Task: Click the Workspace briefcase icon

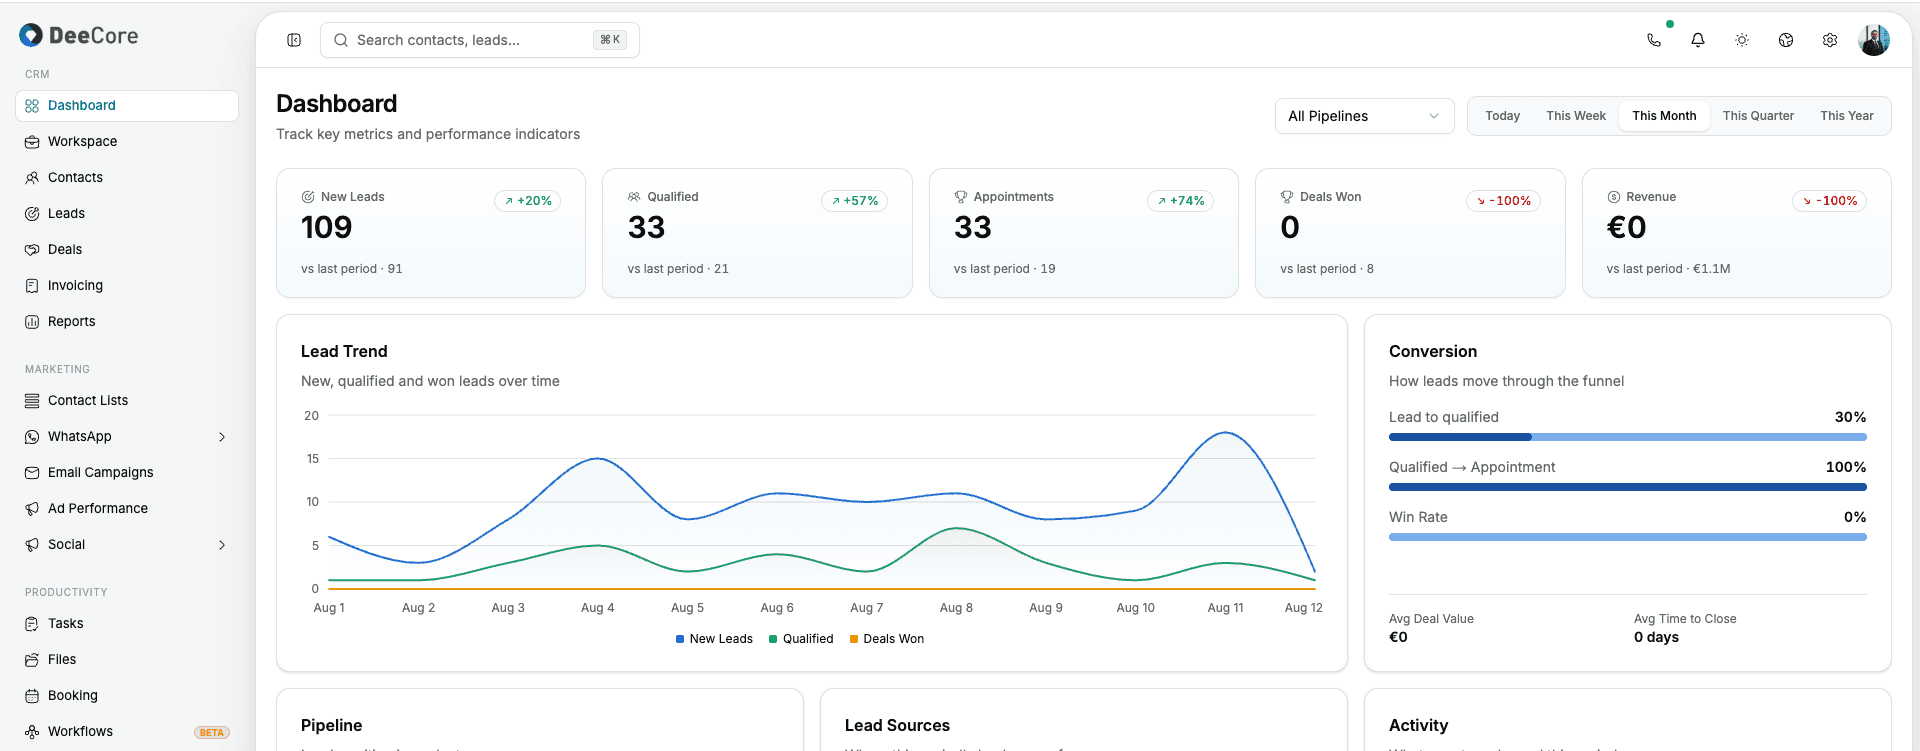Action: [x=32, y=142]
